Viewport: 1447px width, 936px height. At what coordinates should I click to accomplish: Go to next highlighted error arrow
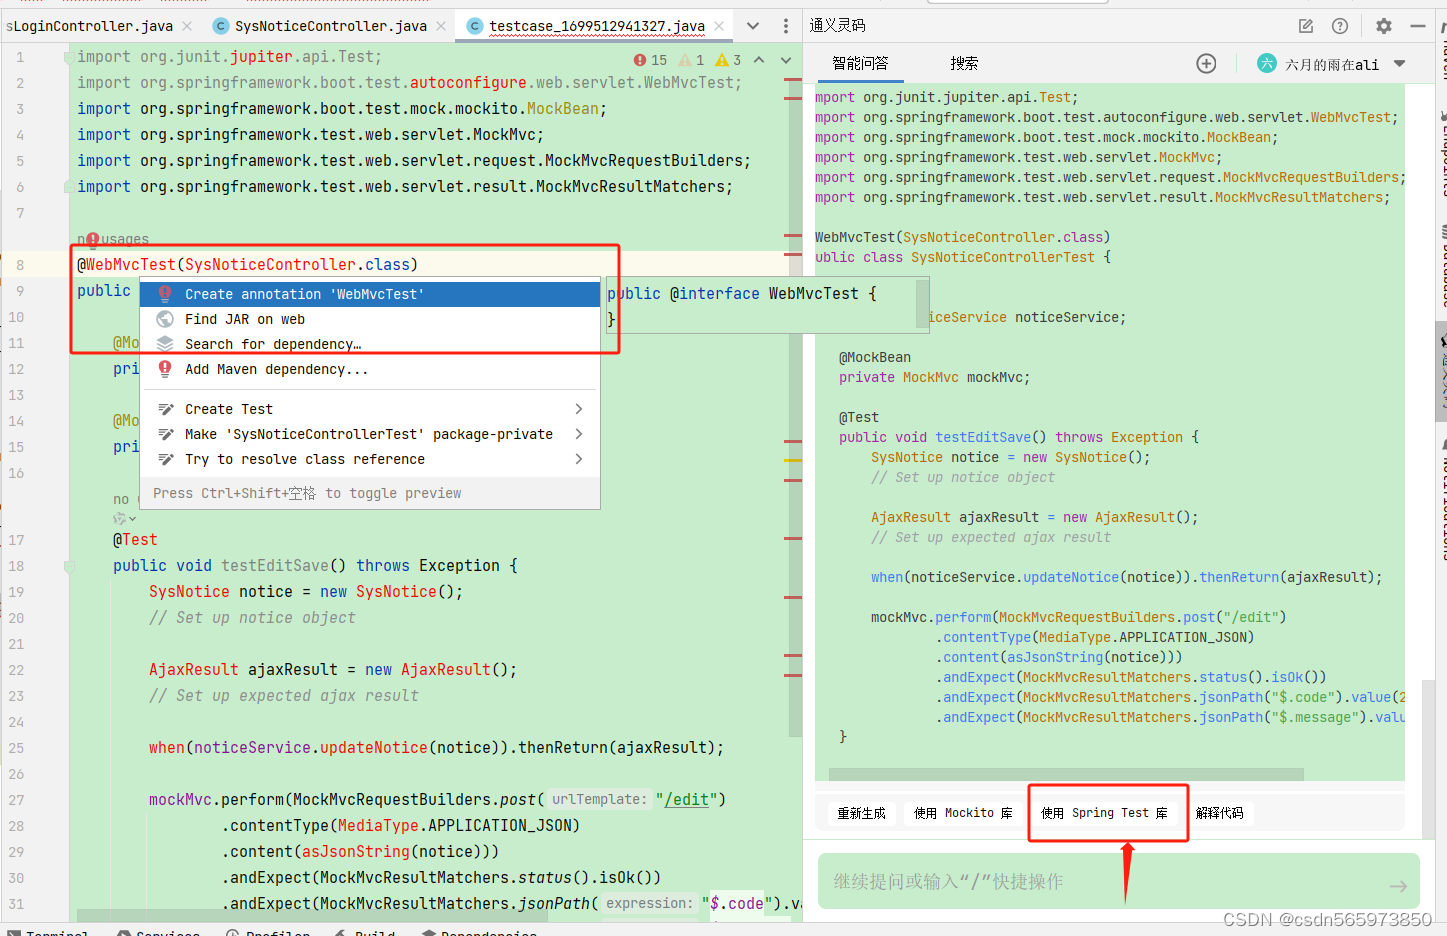point(786,60)
